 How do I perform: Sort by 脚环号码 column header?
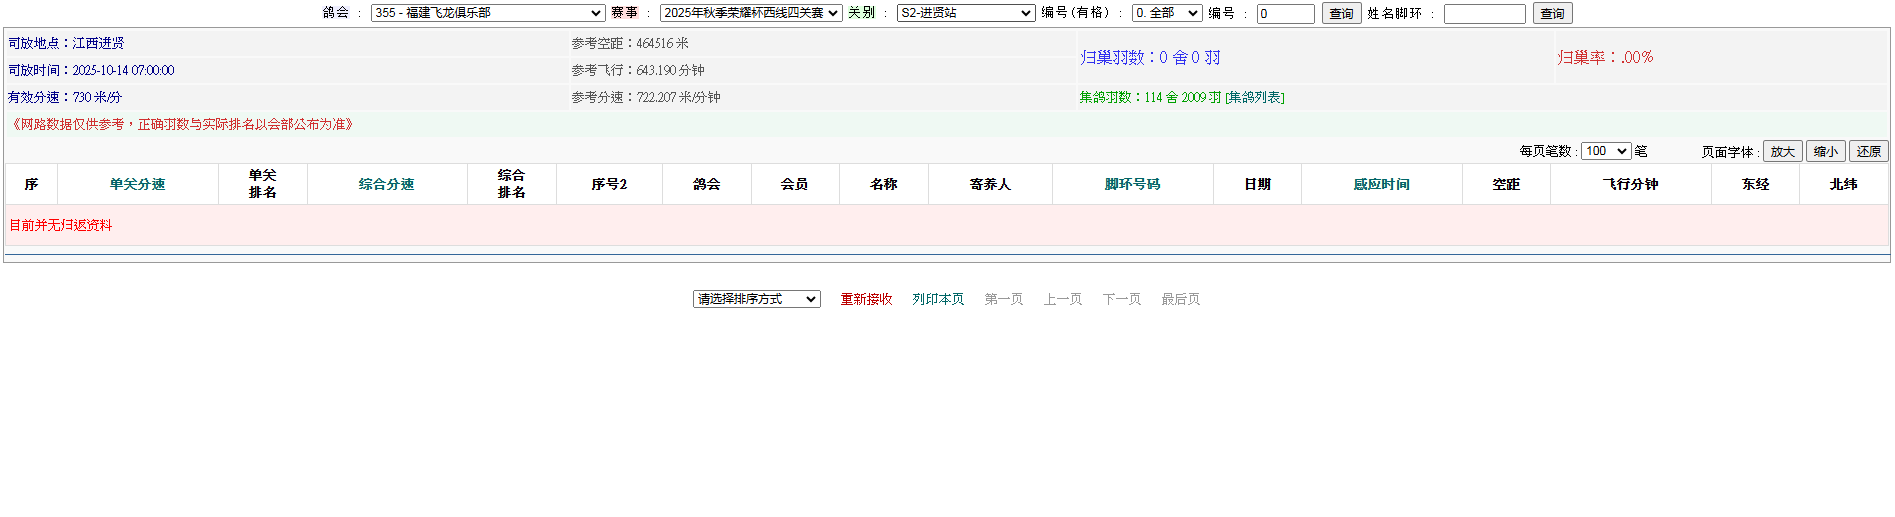coord(1132,184)
